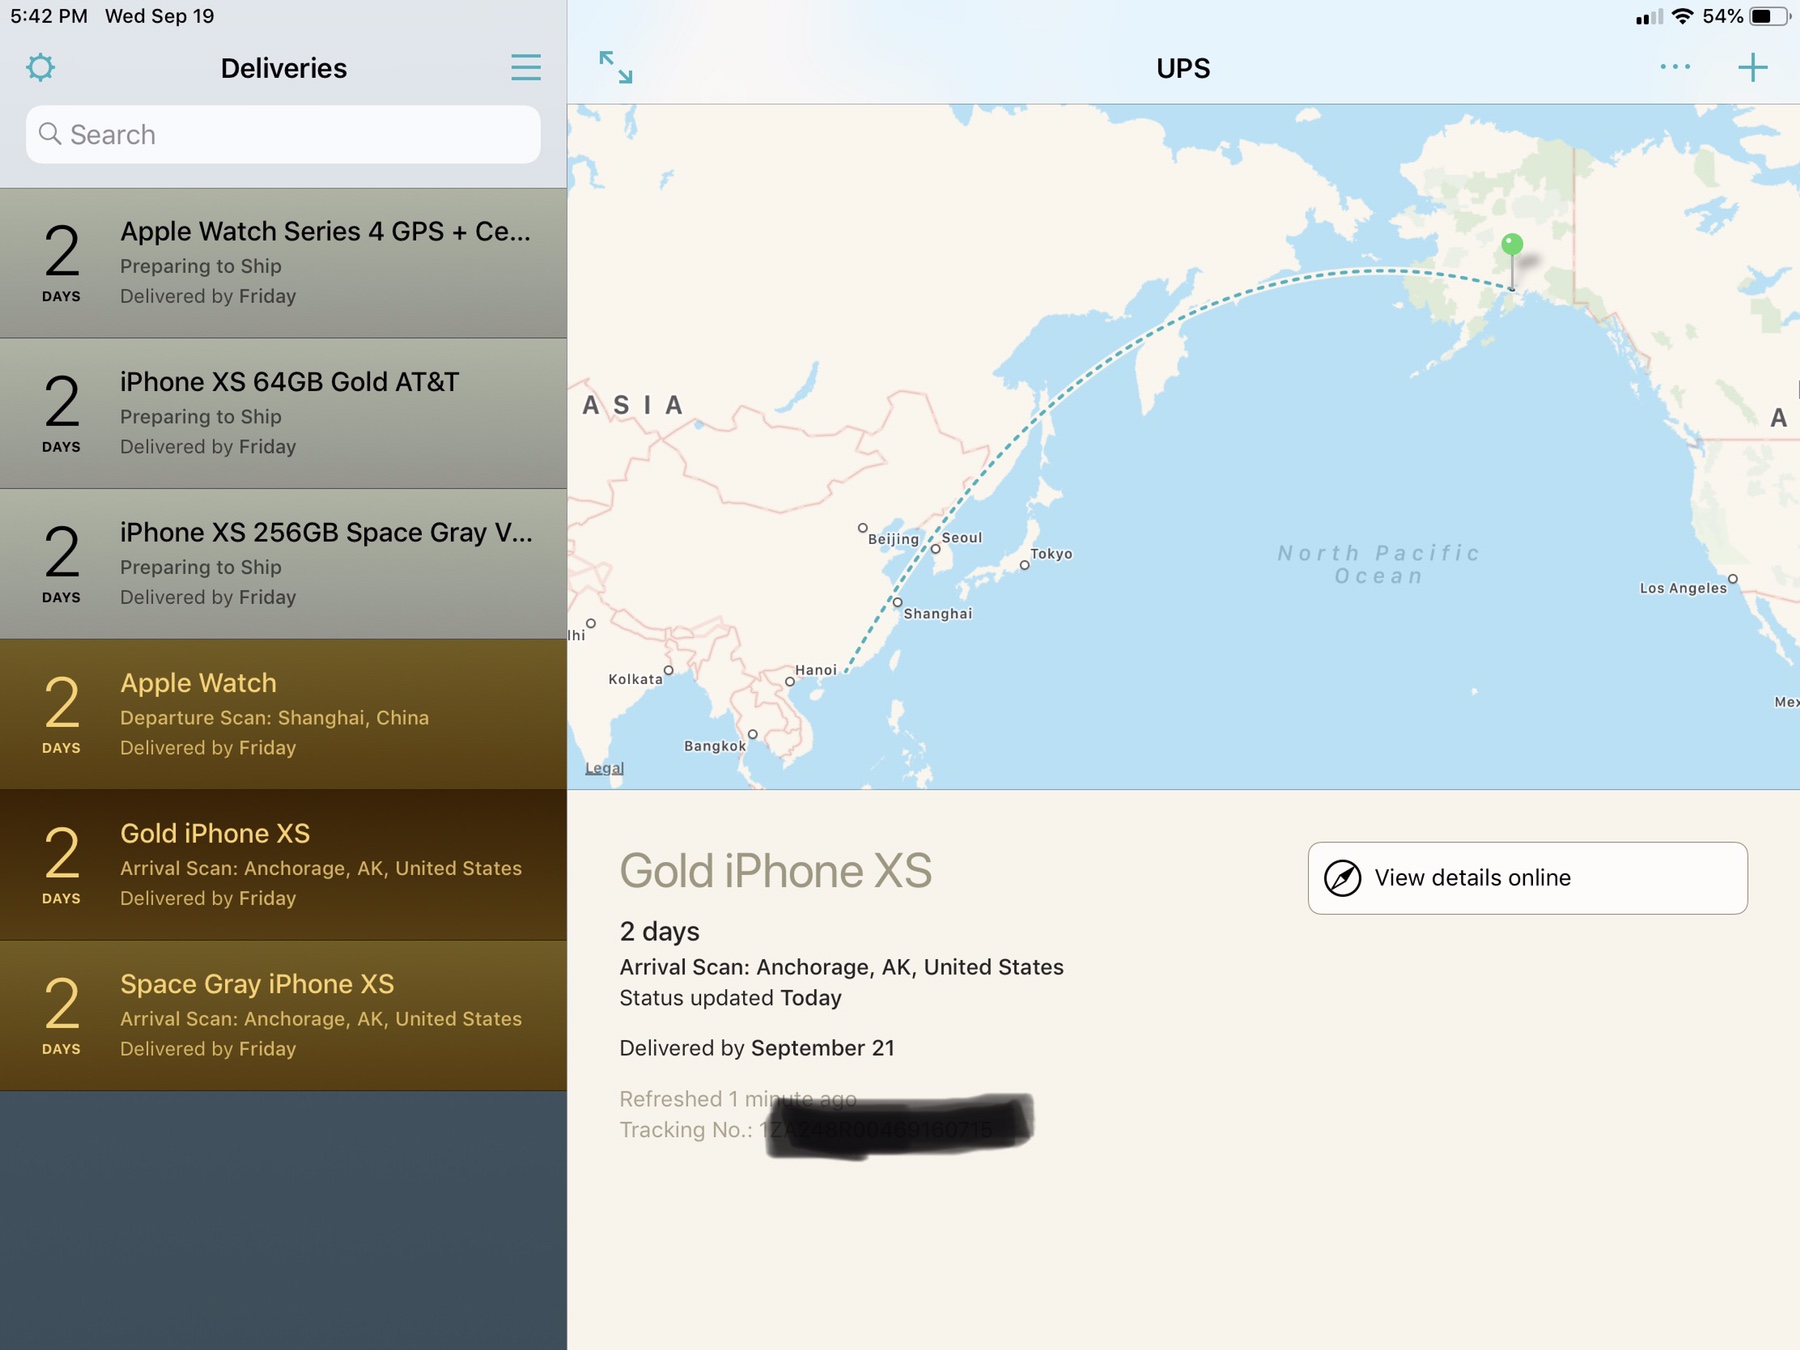Click the View details online button
The image size is (1800, 1350).
(1527, 878)
